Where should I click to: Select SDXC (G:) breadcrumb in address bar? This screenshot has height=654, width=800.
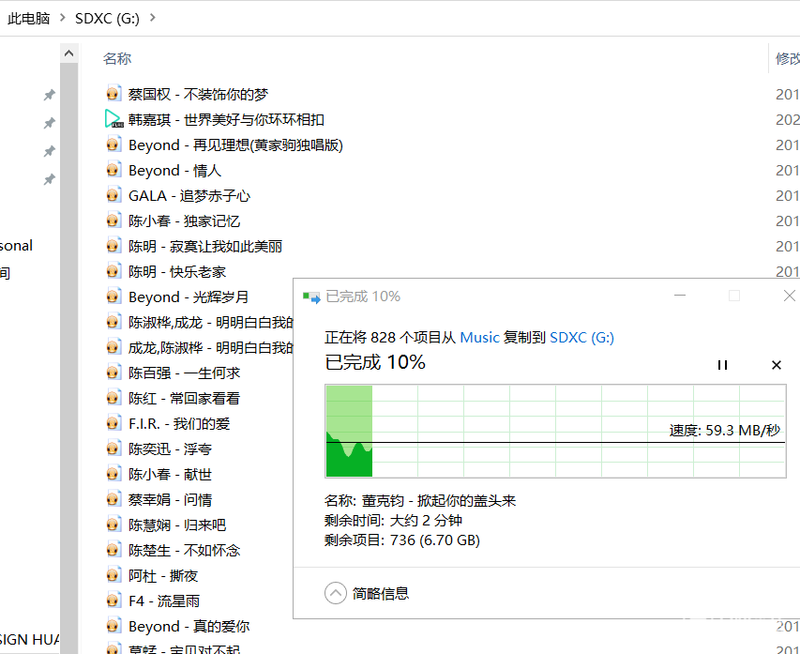click(x=107, y=18)
